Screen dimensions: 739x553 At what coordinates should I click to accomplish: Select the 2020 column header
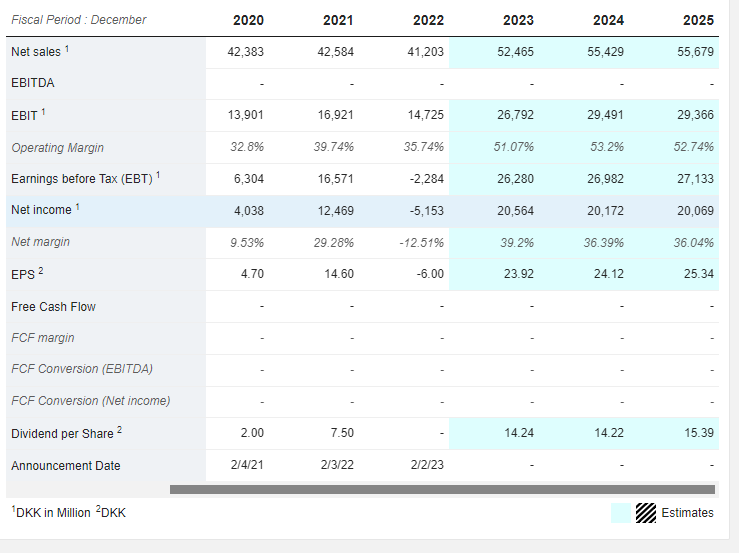(248, 20)
